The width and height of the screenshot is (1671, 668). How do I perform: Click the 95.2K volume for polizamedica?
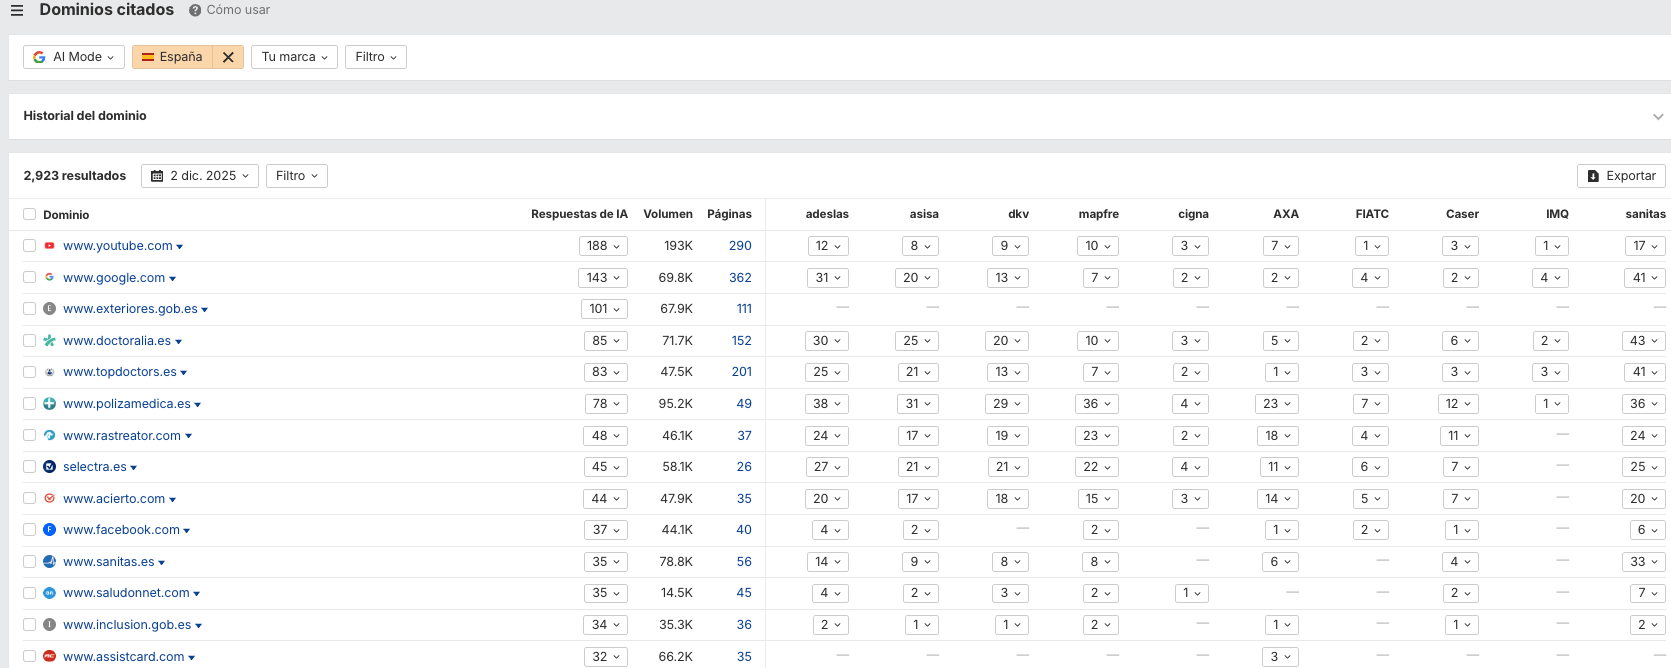676,404
